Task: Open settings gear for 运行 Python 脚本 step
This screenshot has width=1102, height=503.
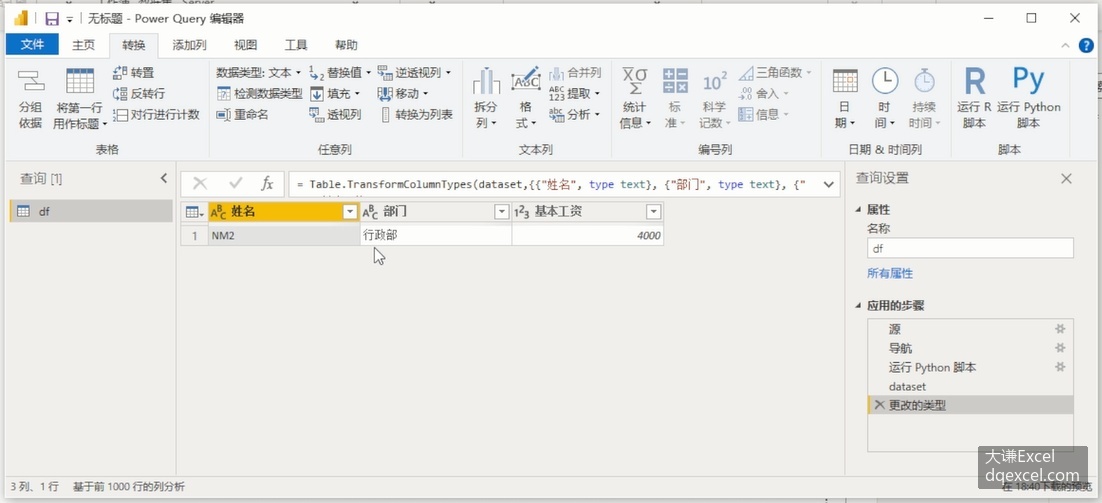Action: coord(1060,367)
